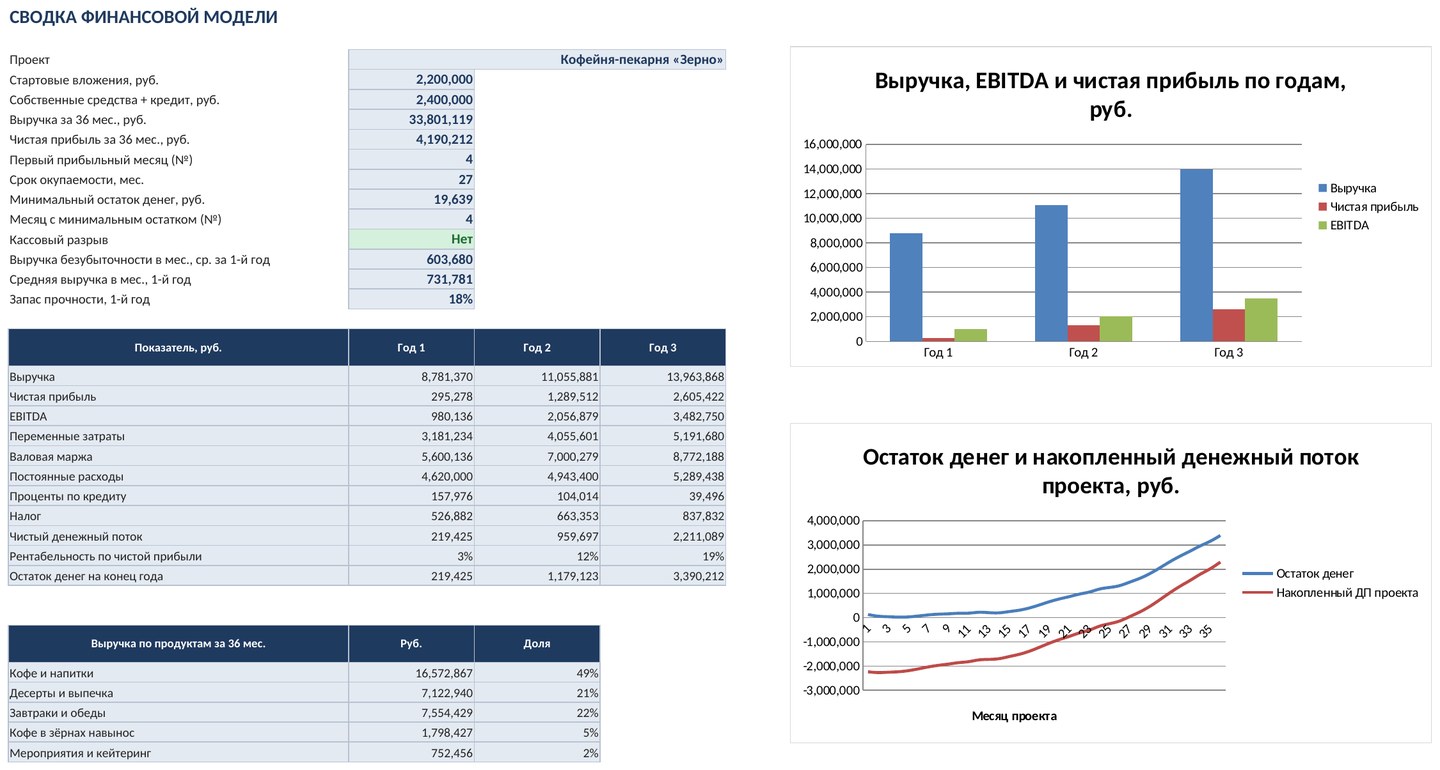
Task: Click the blue Выручка legend swatch
Action: [x=1323, y=188]
